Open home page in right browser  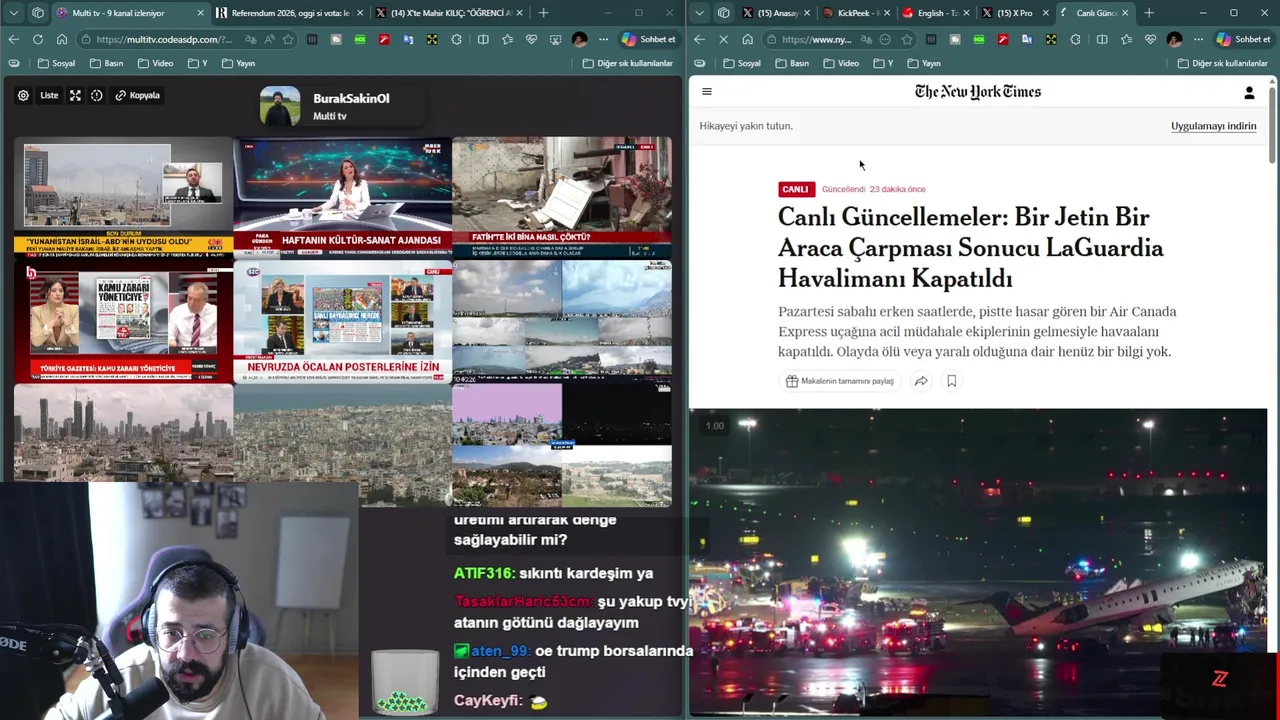pyautogui.click(x=747, y=39)
